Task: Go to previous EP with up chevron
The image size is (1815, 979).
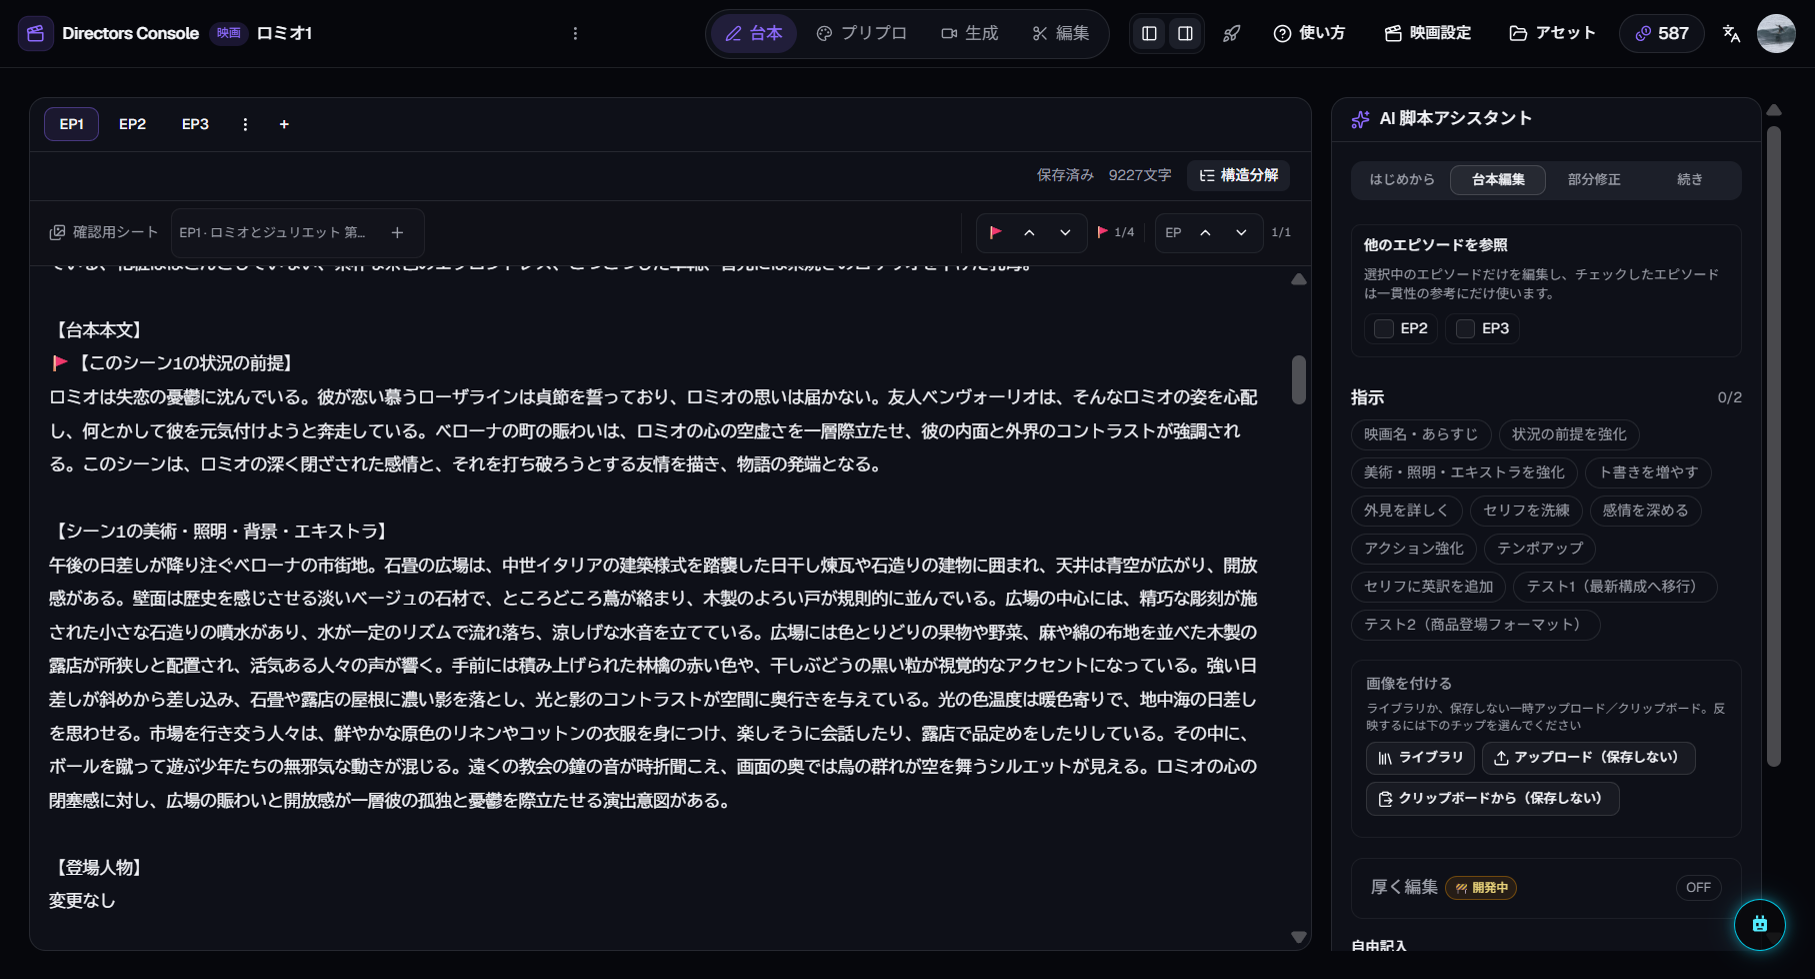Action: coord(1205,232)
